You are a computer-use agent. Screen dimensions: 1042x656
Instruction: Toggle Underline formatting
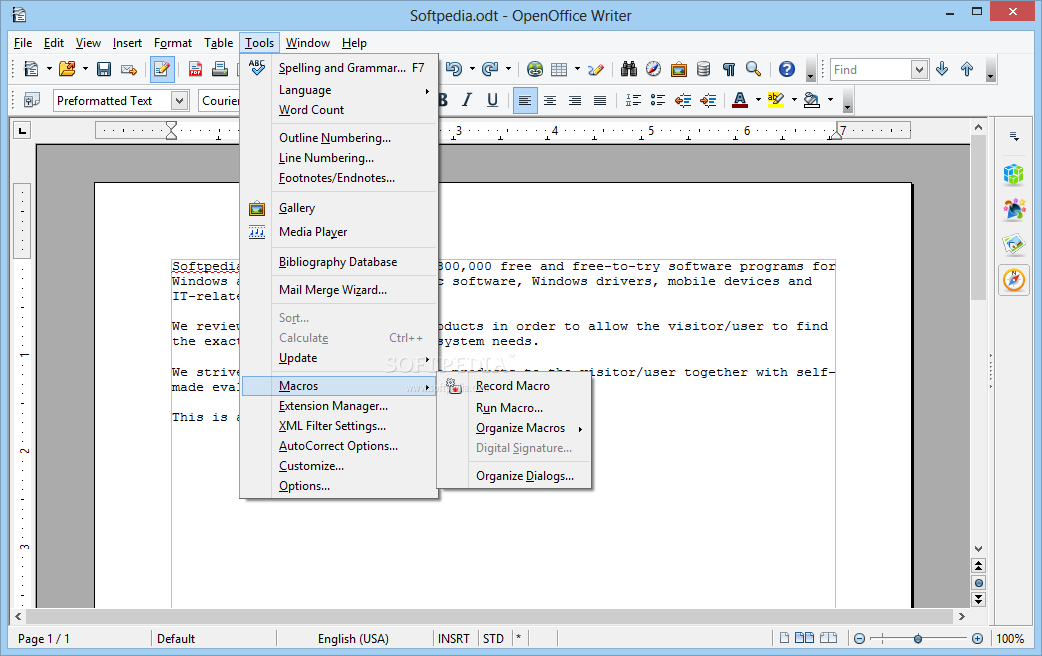(492, 100)
